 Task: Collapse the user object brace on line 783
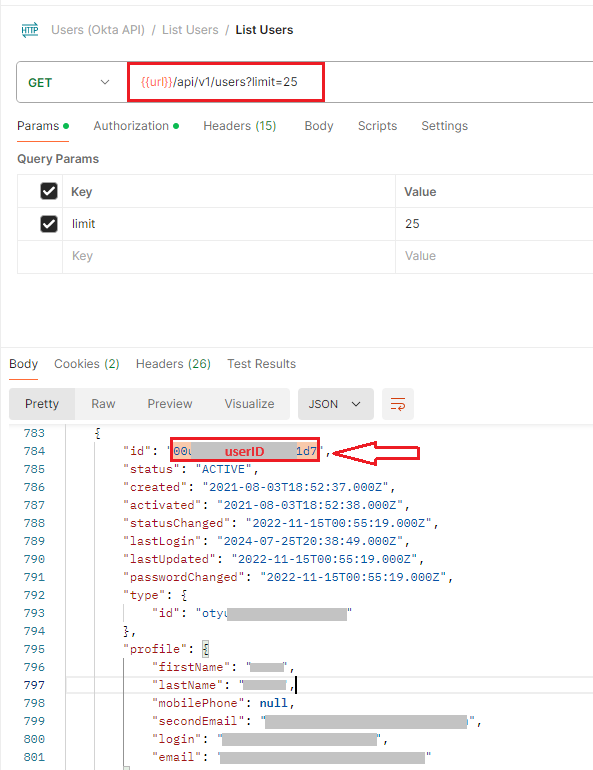(x=98, y=433)
